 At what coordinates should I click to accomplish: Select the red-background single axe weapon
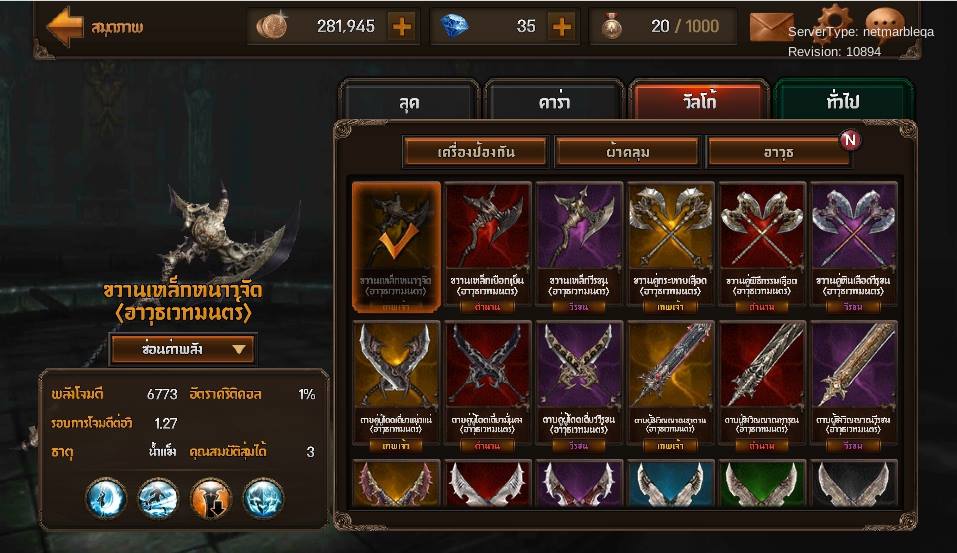[x=488, y=247]
